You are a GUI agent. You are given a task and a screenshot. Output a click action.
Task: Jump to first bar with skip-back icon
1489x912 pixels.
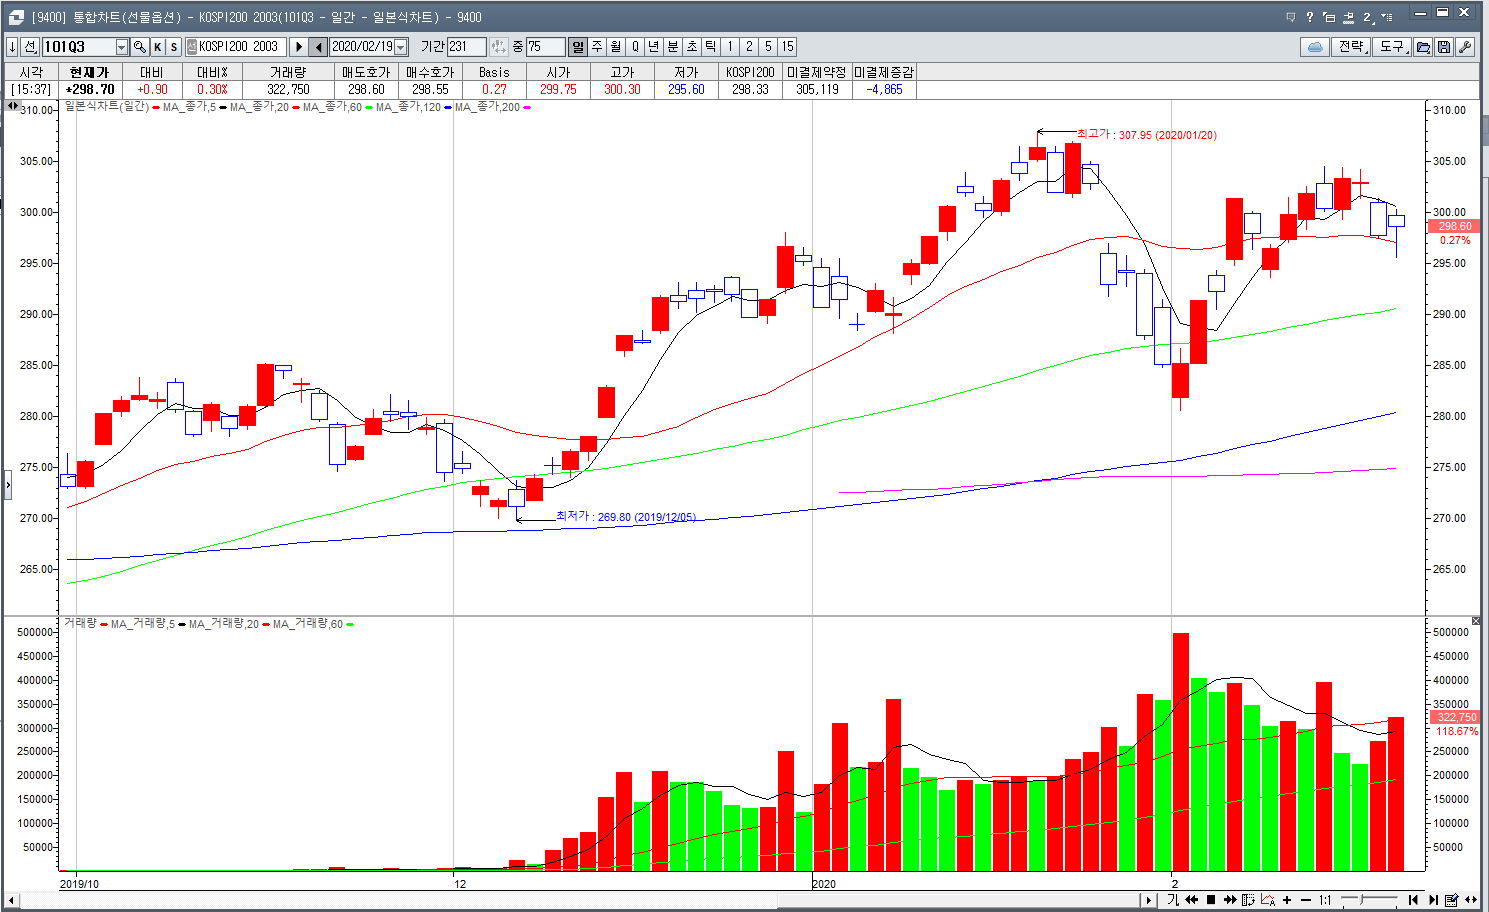(x=1413, y=900)
